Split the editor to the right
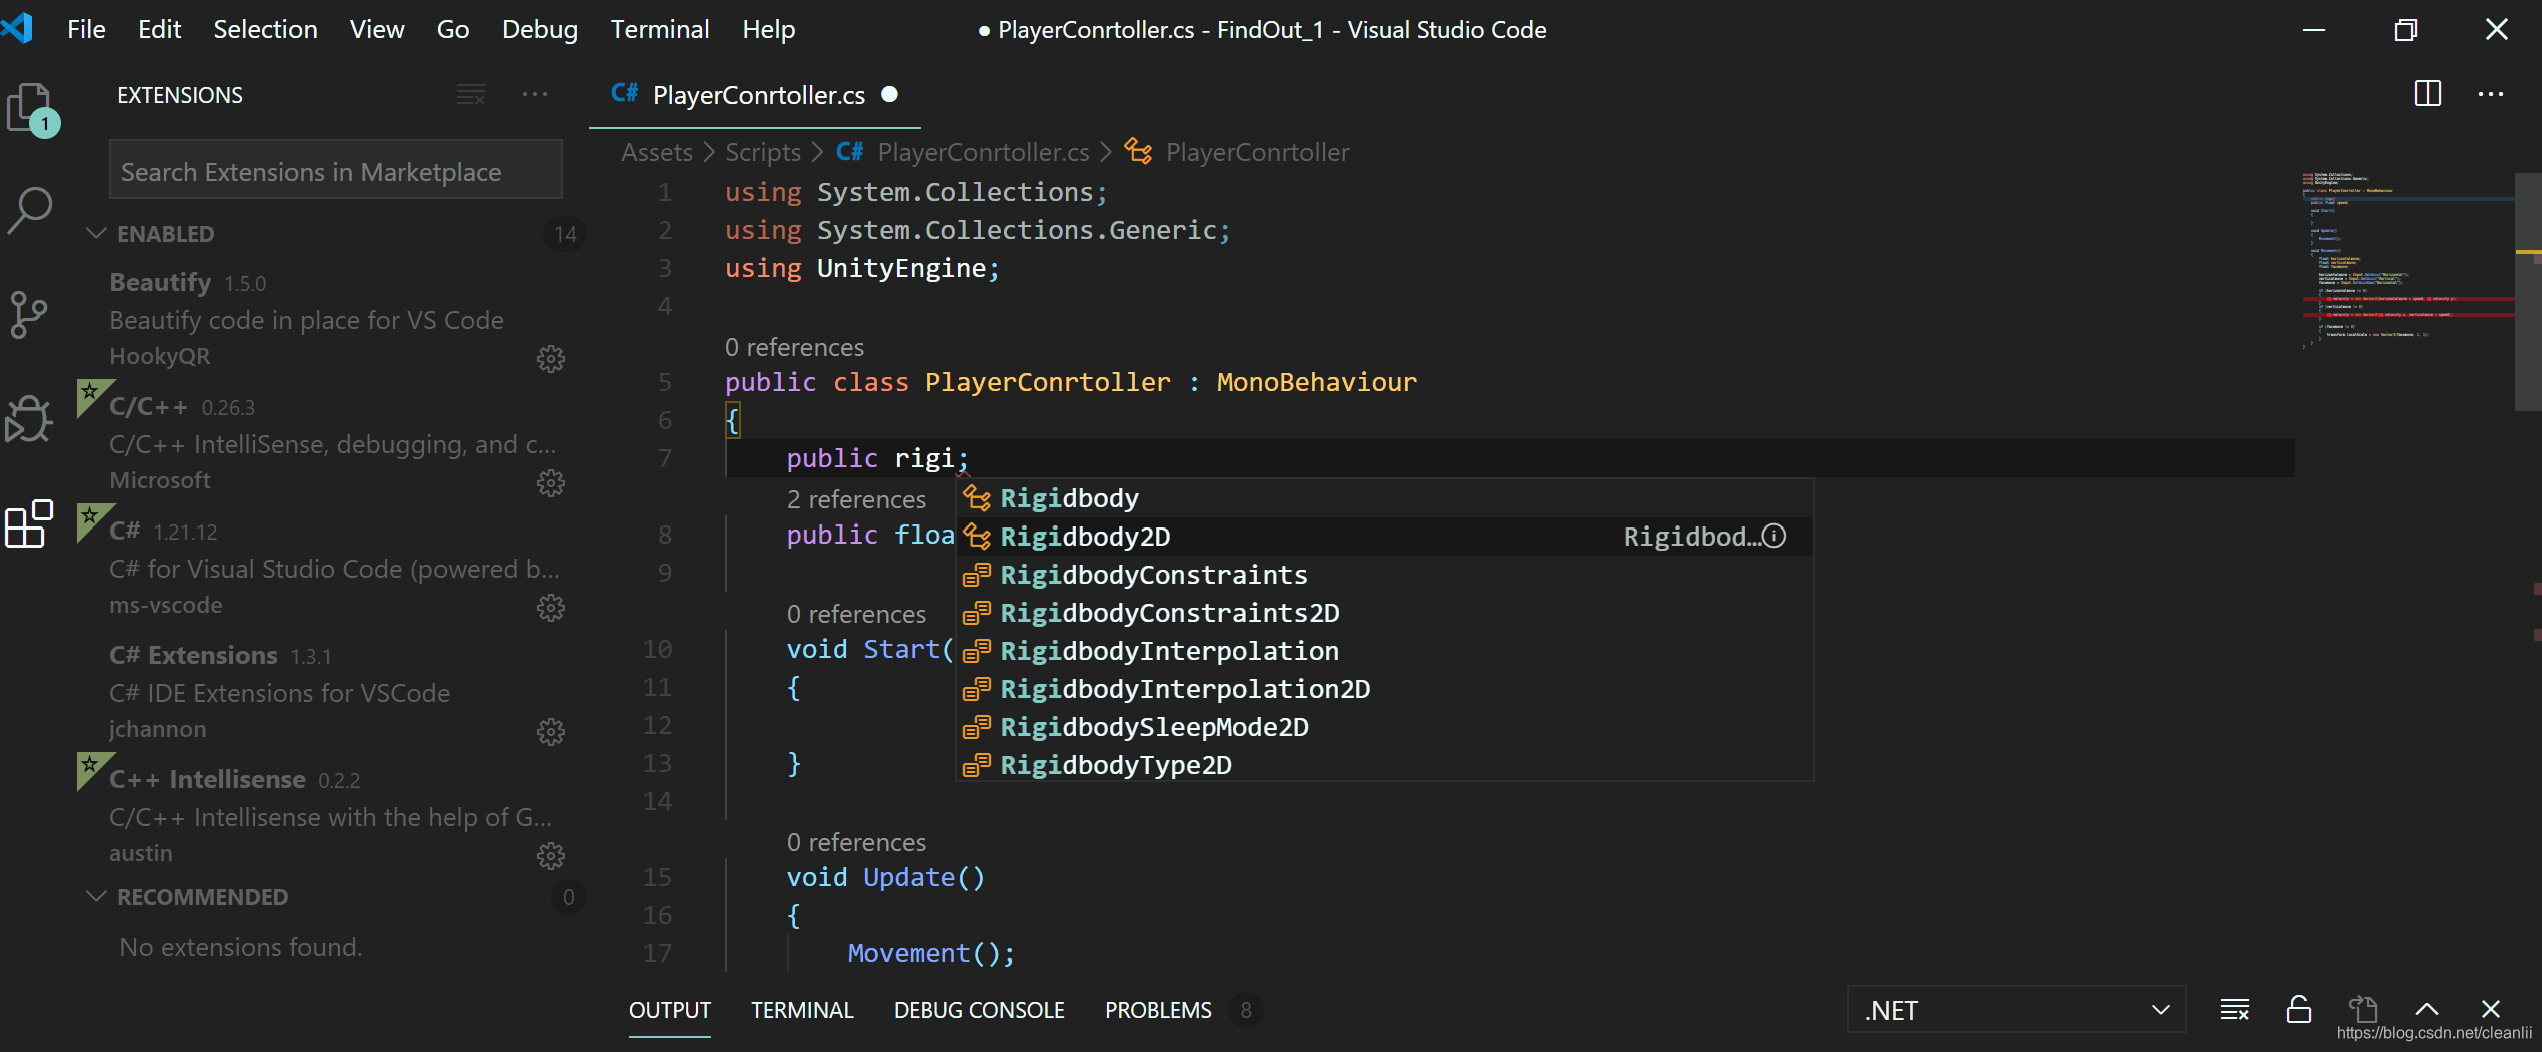Screen dimensions: 2542x1052 [2427, 94]
